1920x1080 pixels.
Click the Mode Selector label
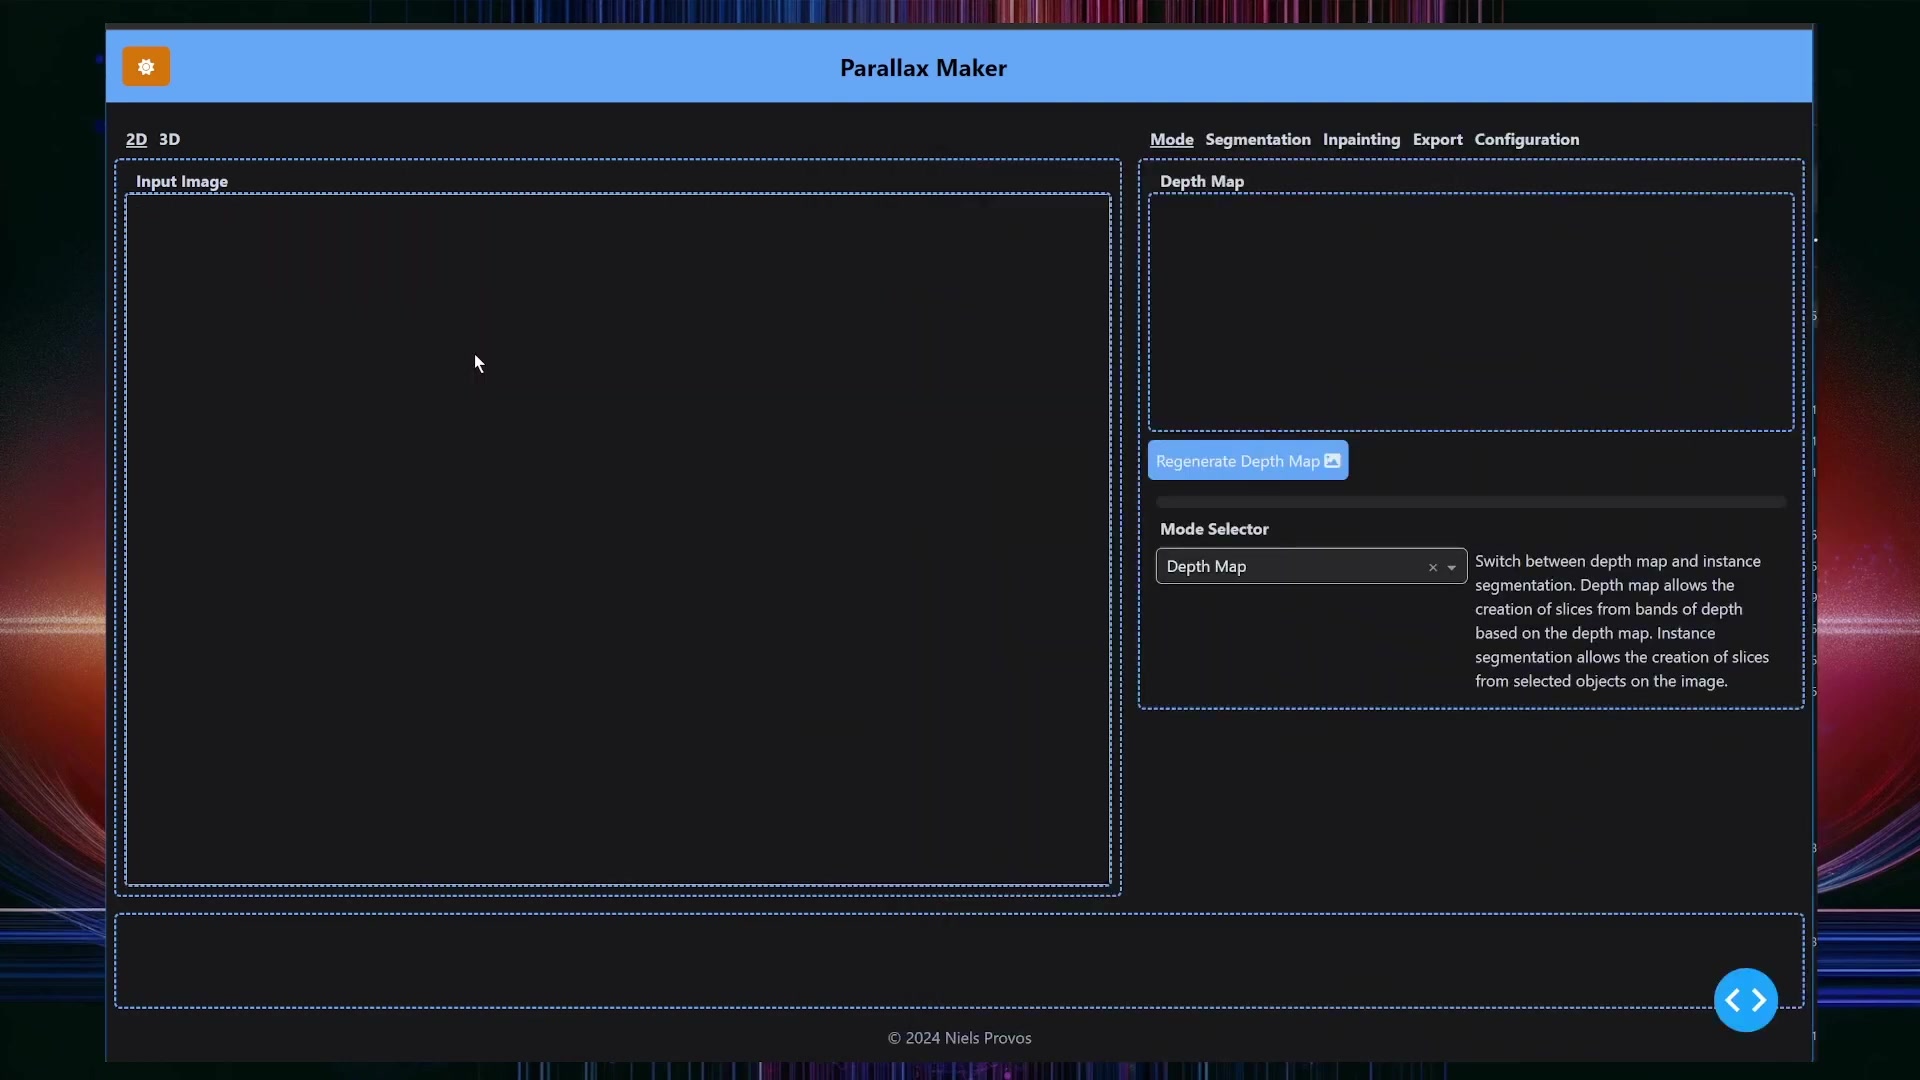pyautogui.click(x=1214, y=529)
